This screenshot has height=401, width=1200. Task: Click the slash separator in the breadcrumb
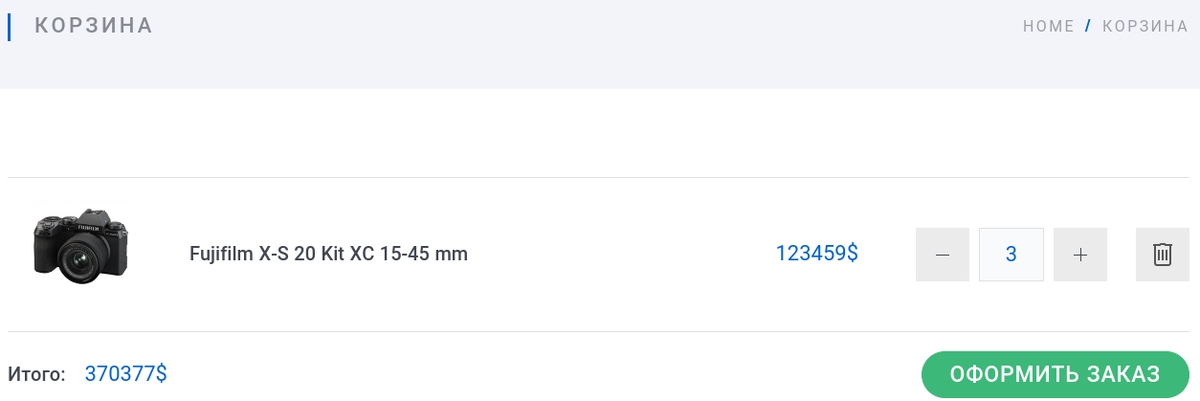pyautogui.click(x=1088, y=27)
